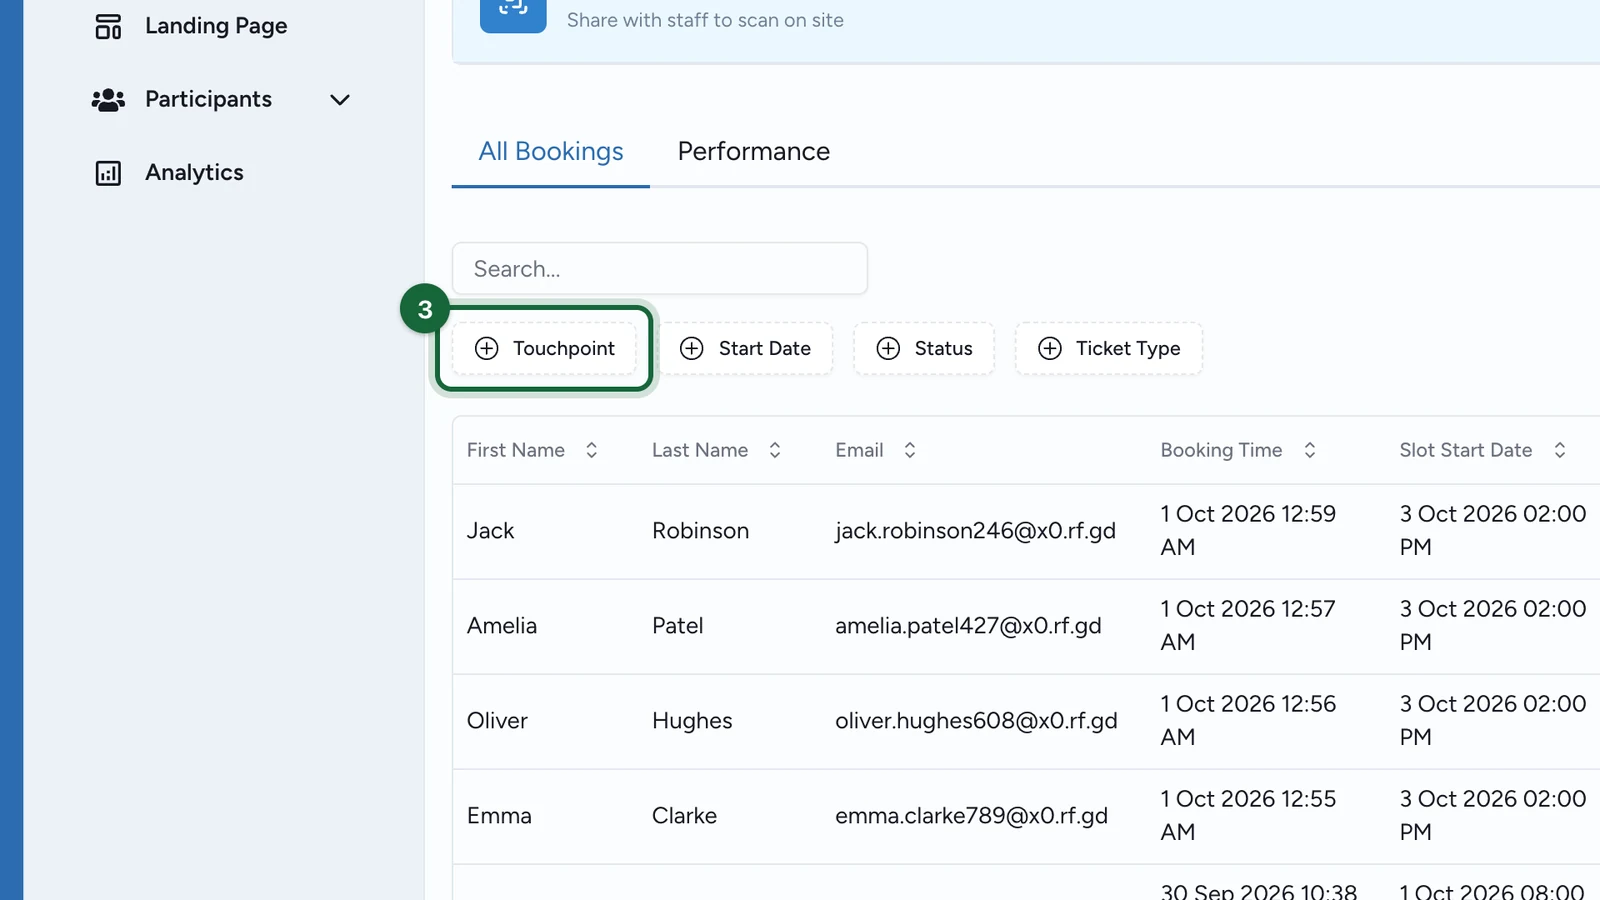Click the Analytics sidebar label
This screenshot has height=900, width=1600.
click(194, 172)
